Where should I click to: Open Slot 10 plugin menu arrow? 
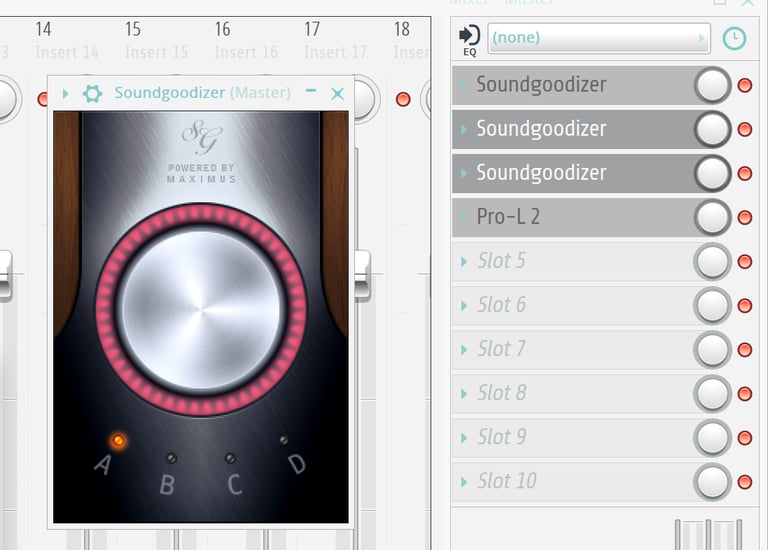pyautogui.click(x=463, y=481)
